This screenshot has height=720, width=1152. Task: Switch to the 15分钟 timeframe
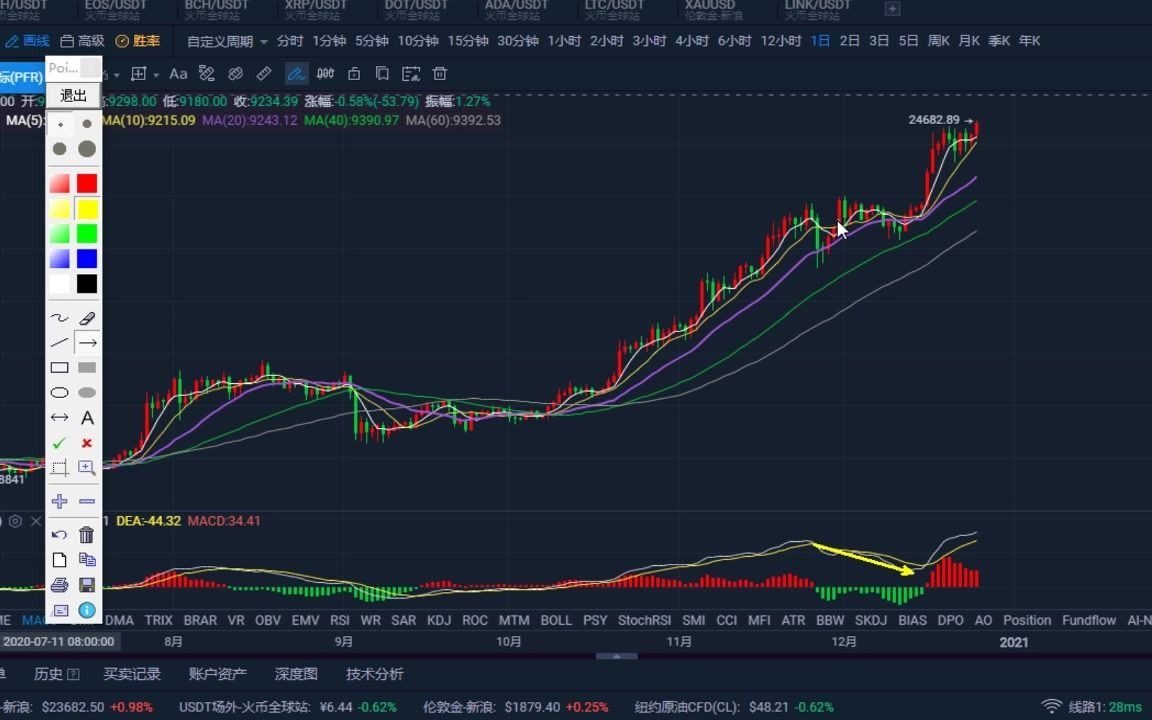pos(468,41)
